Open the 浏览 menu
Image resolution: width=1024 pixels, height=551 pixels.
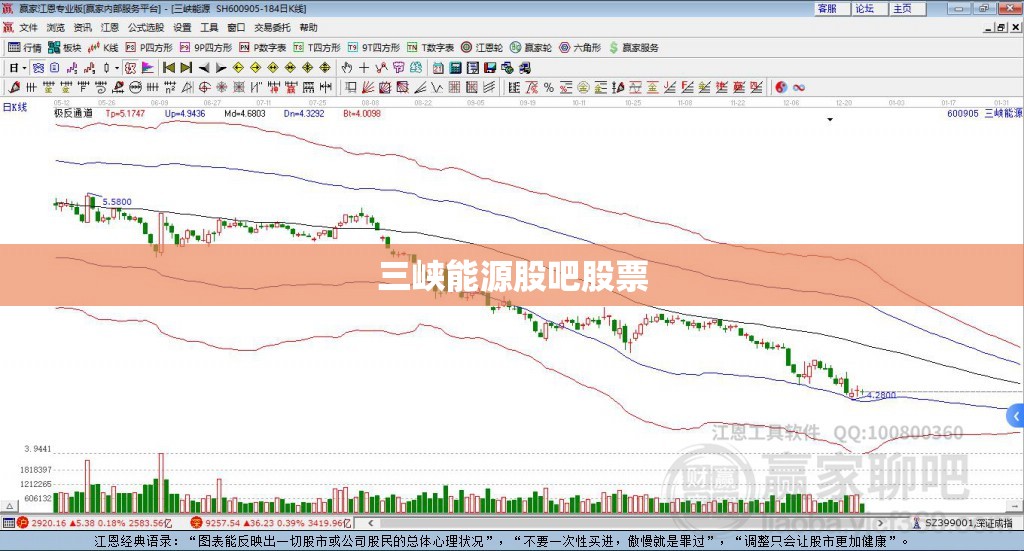pyautogui.click(x=56, y=27)
